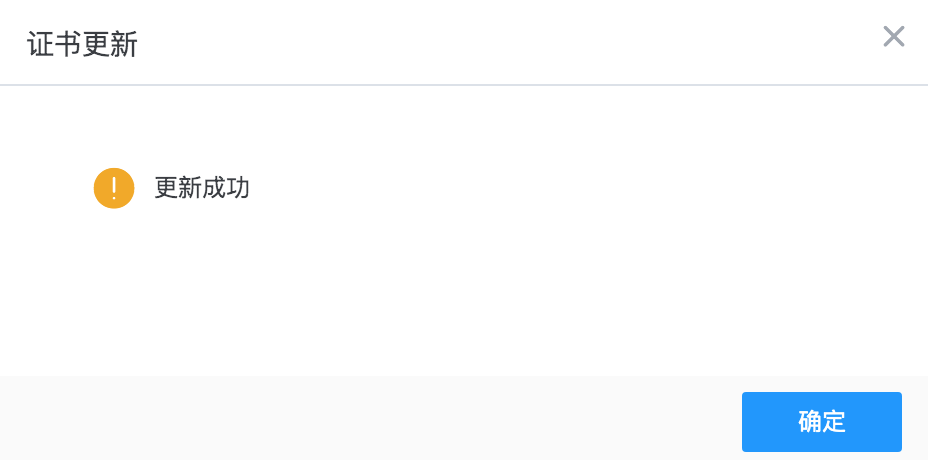
Task: Click the update success text
Action: pos(202,188)
